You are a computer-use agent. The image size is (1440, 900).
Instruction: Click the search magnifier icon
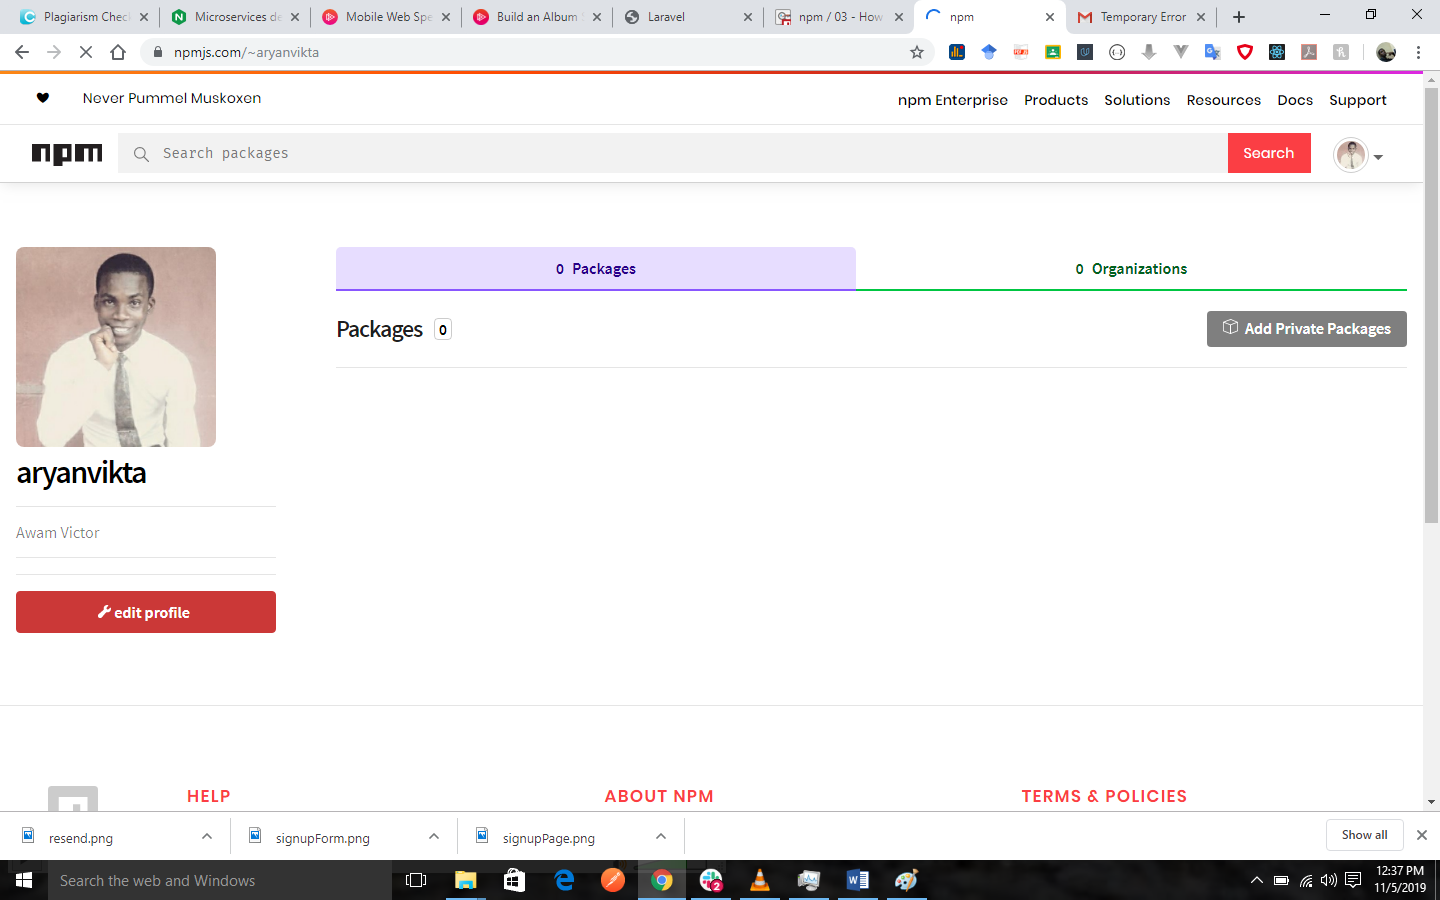[x=141, y=154]
